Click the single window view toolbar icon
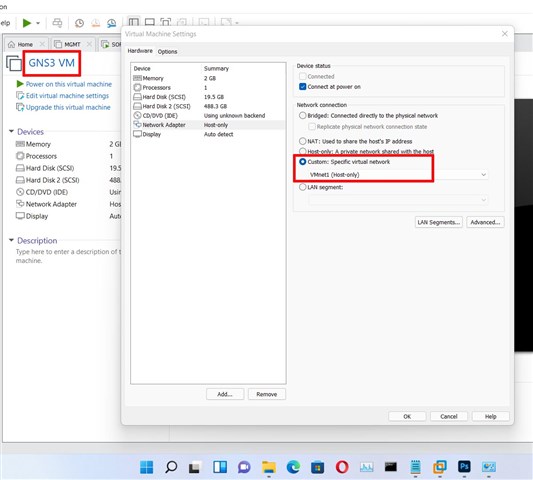This screenshot has width=533, height=480. (150, 22)
